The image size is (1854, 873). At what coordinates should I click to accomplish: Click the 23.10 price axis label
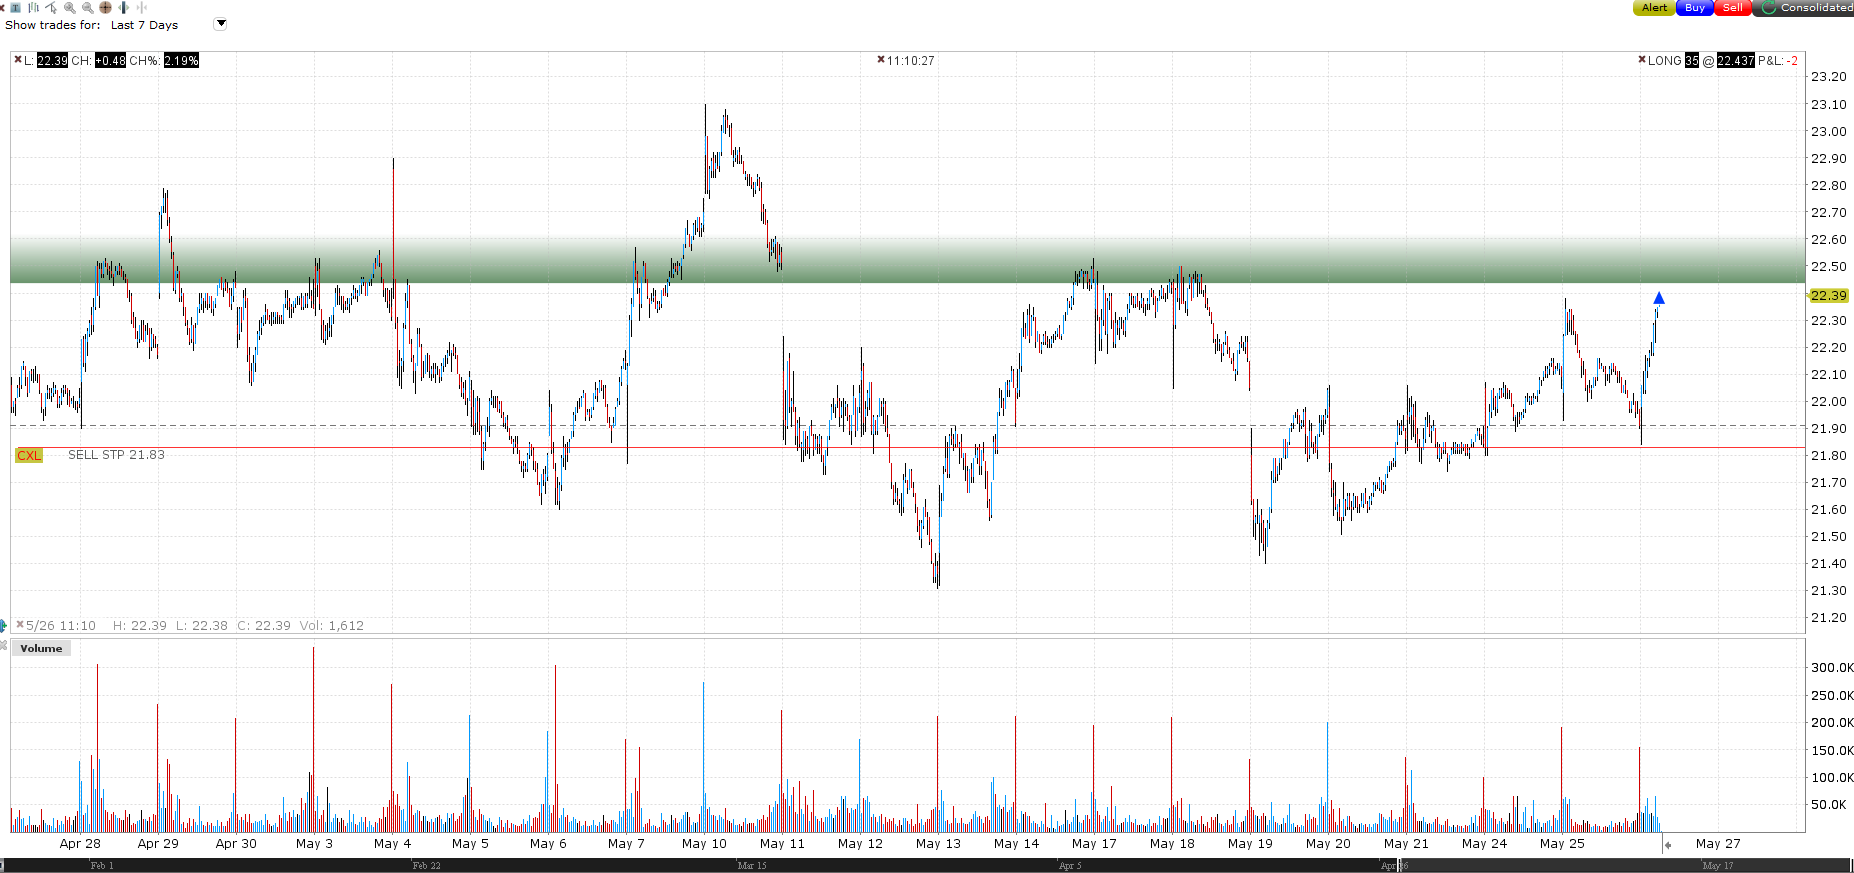tap(1829, 104)
